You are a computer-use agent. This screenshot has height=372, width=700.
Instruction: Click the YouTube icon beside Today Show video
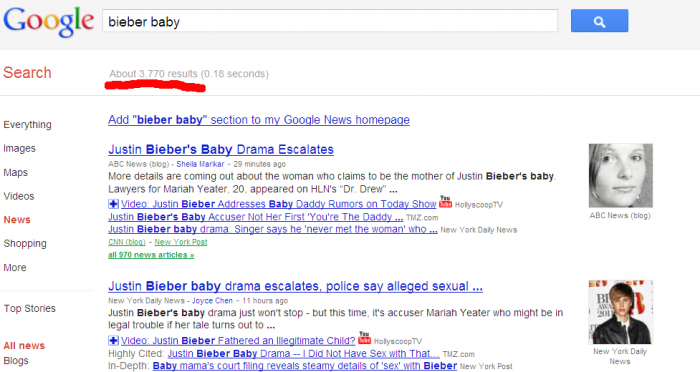(x=446, y=202)
